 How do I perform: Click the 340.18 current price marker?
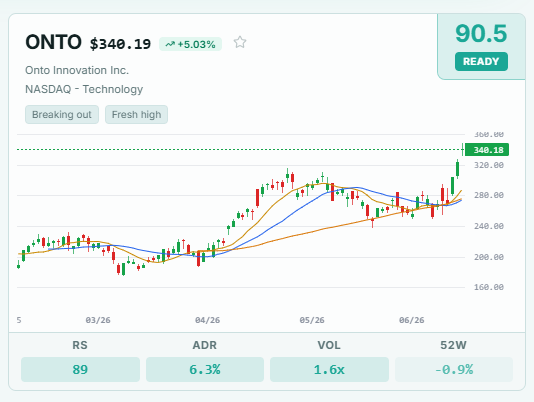tap(487, 150)
